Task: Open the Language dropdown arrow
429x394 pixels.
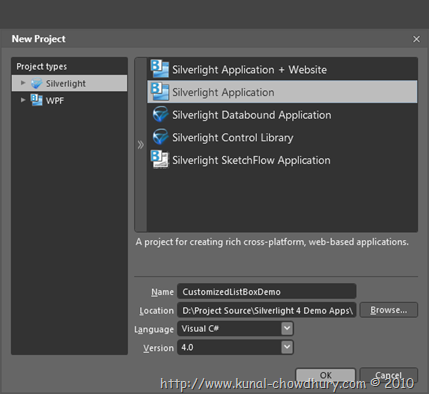Action: click(287, 328)
